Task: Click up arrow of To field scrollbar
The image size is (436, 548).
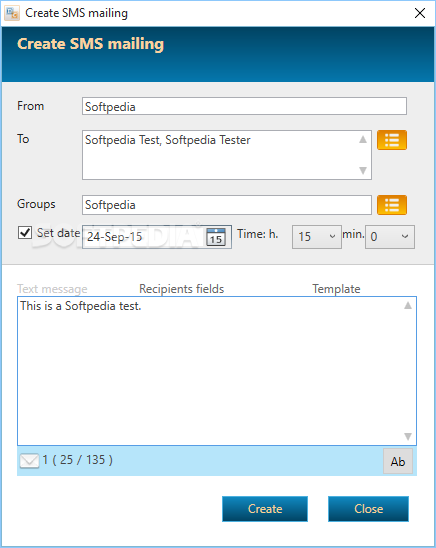Action: [363, 139]
